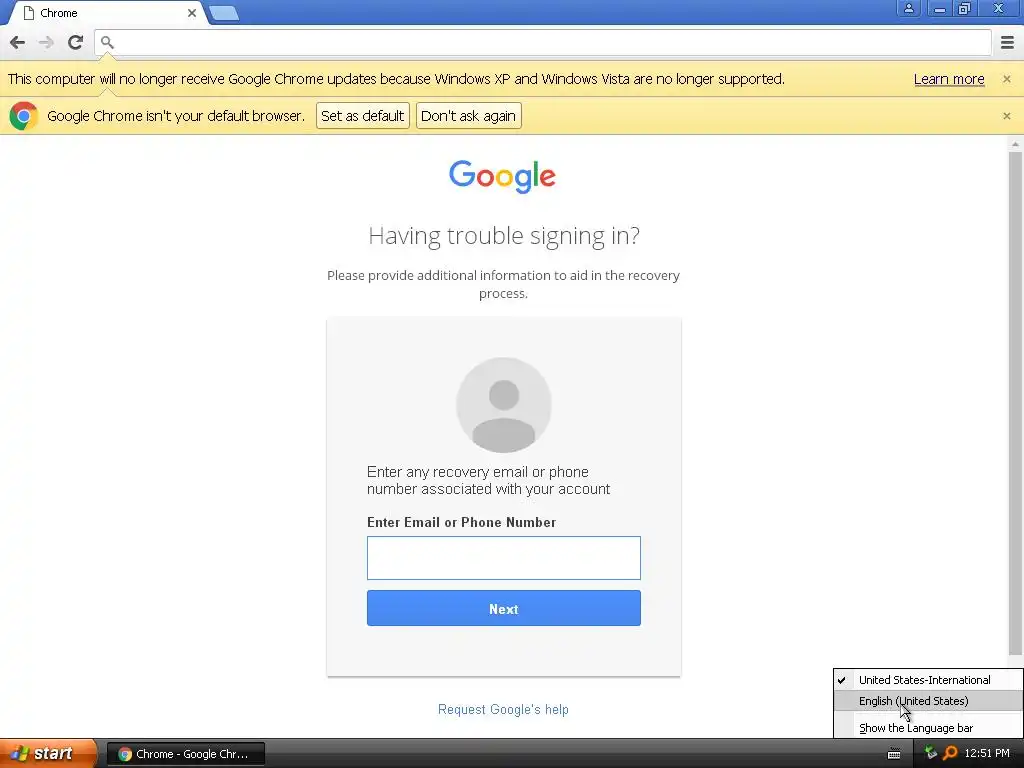
Task: Click the scrollbar up arrow
Action: 1015,144
